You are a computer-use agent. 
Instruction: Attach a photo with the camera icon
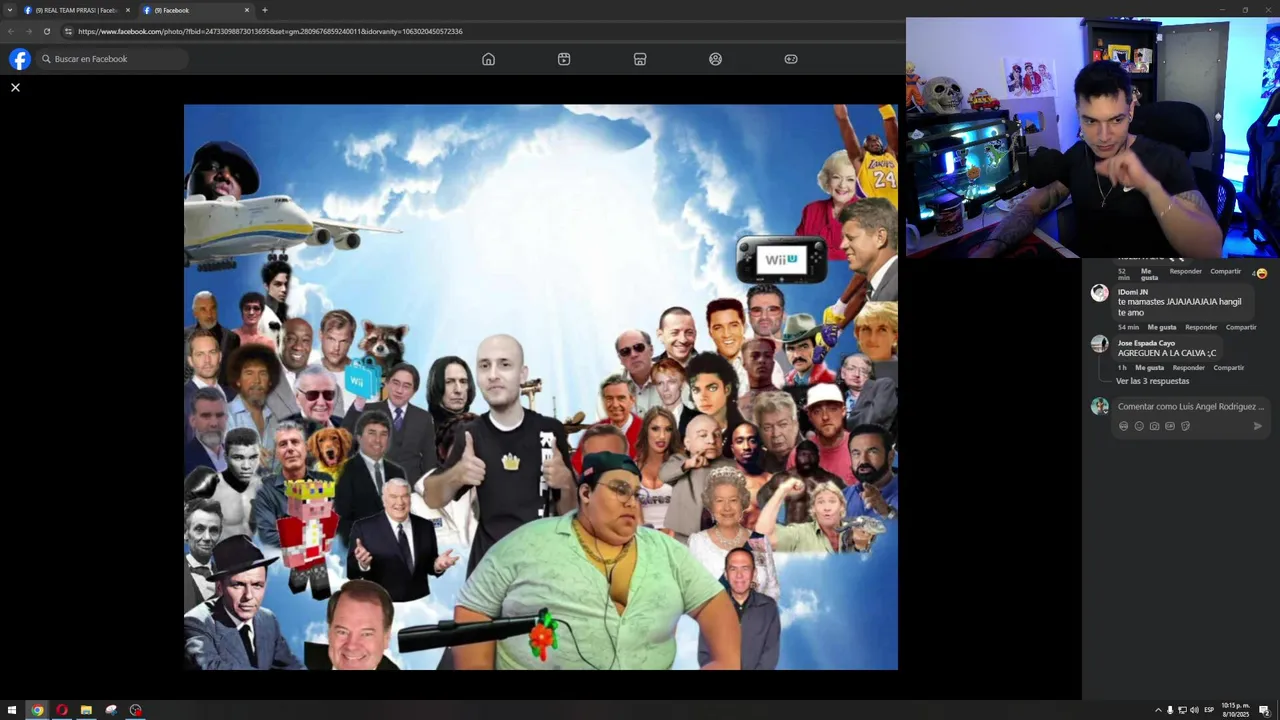[1154, 426]
